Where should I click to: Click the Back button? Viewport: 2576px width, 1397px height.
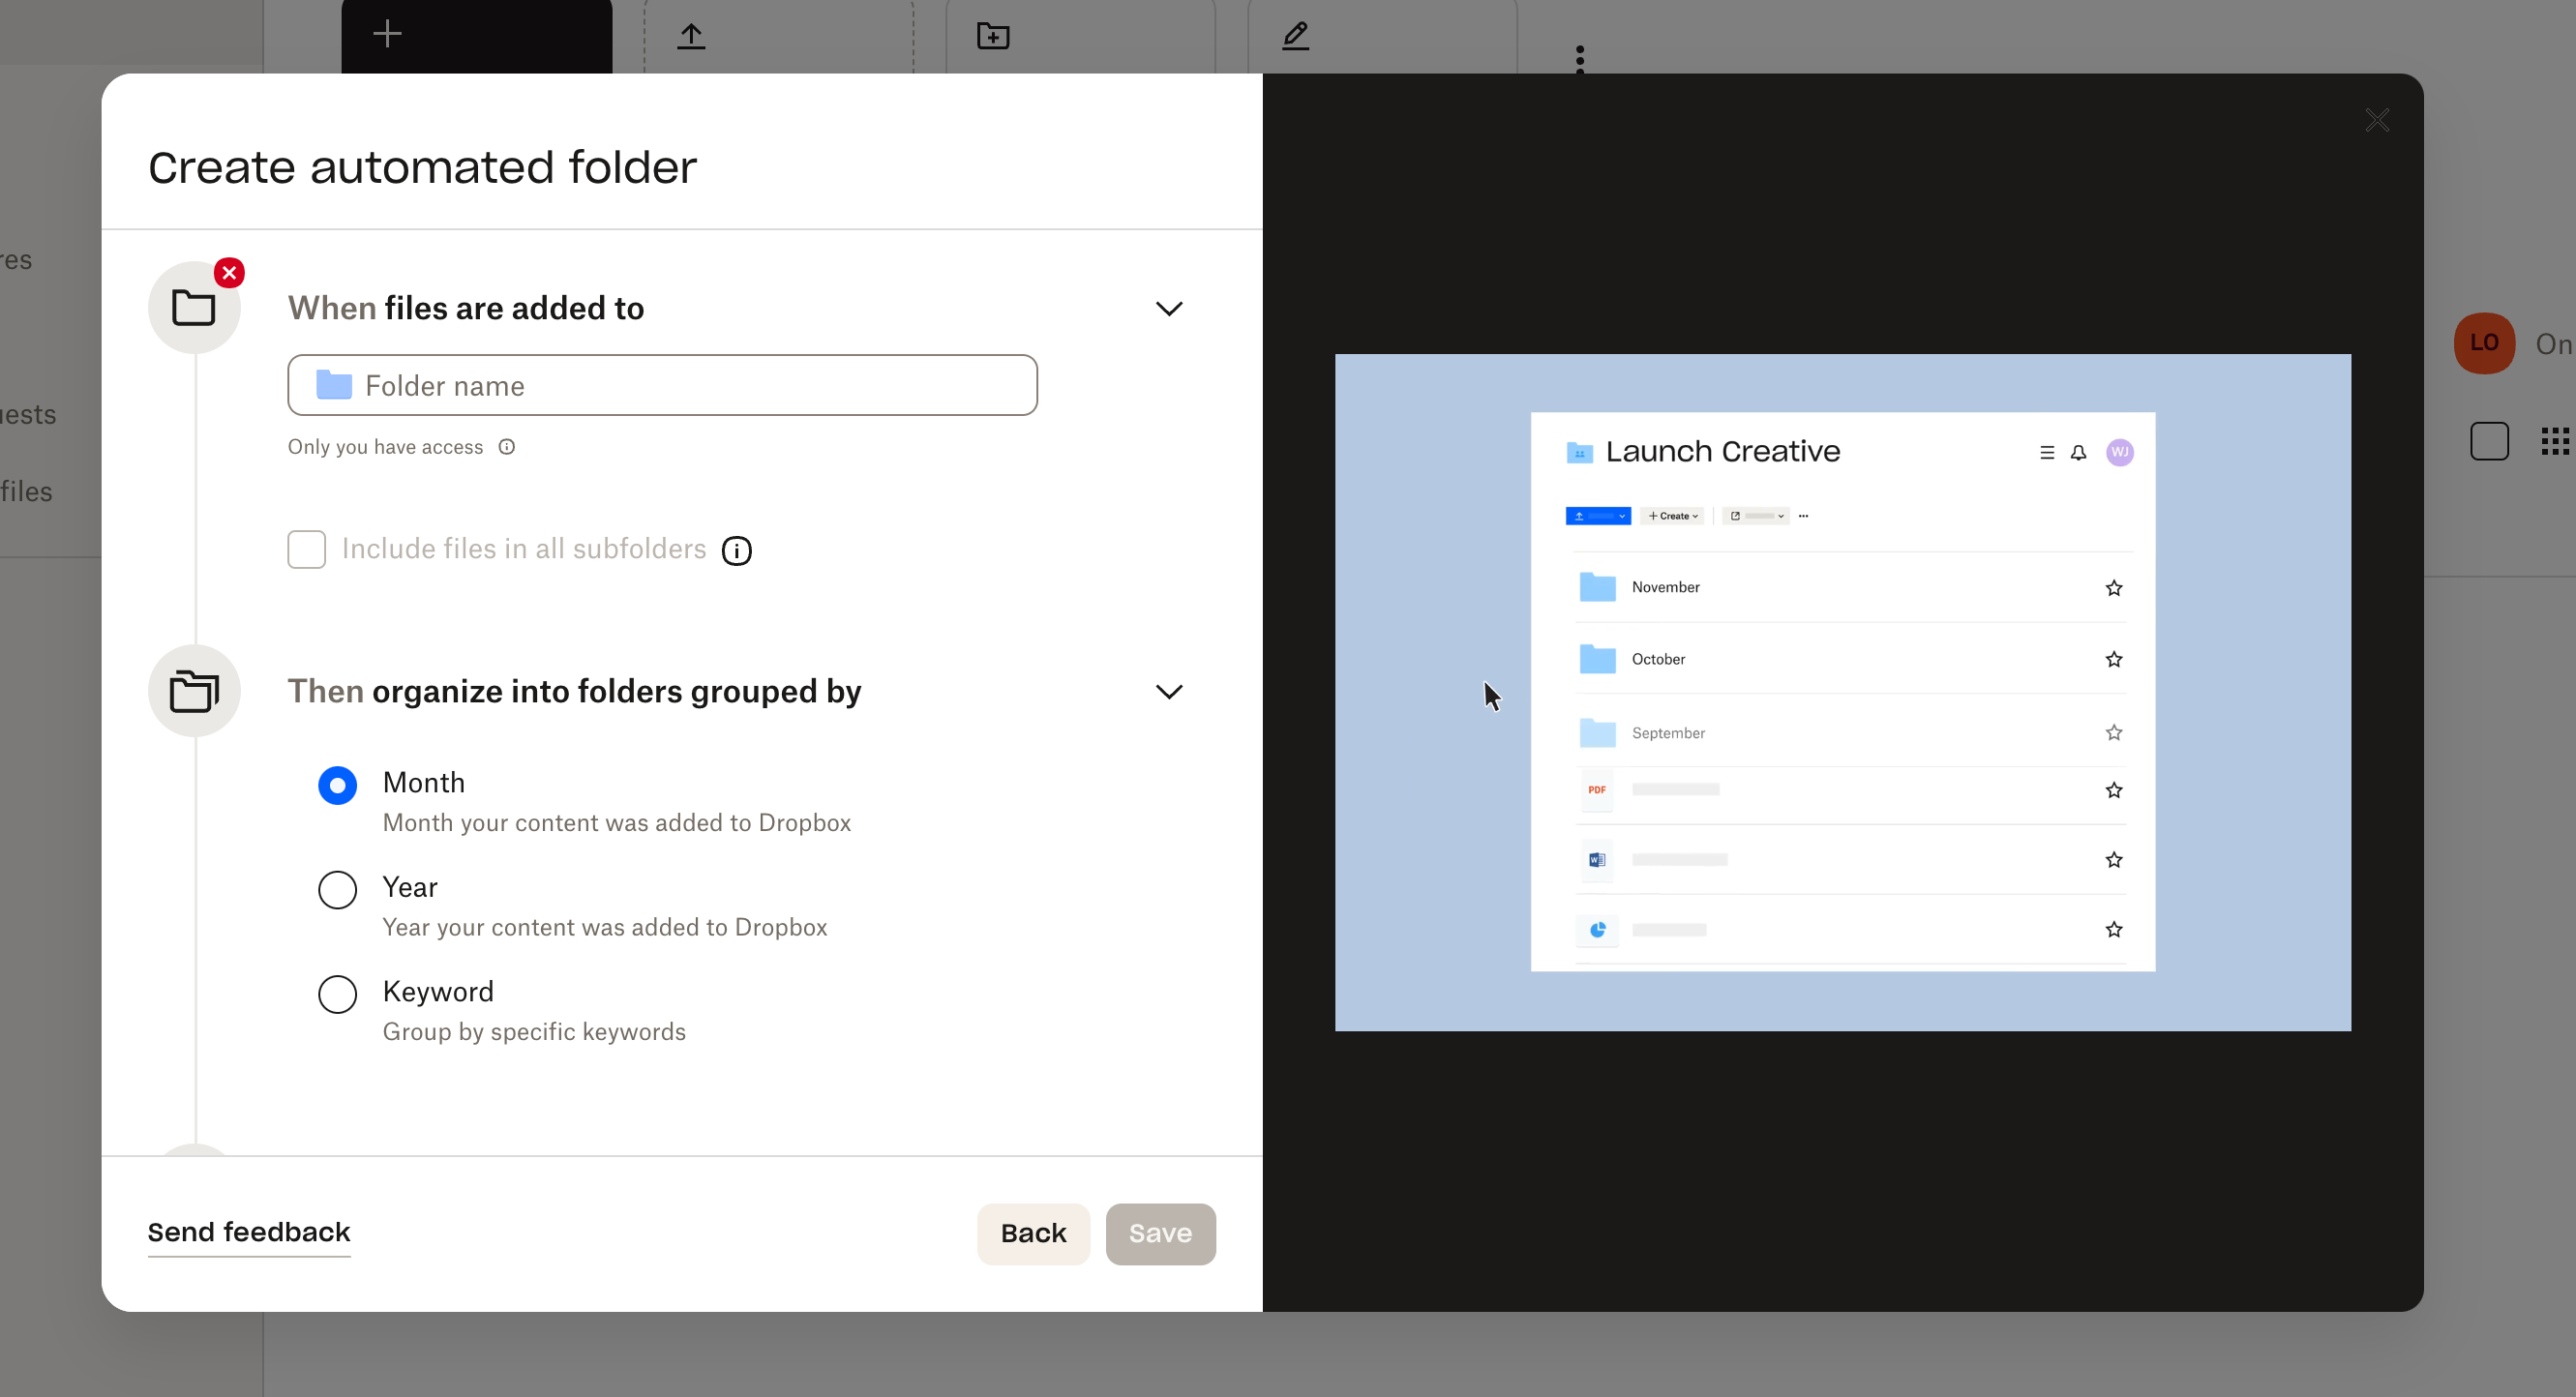(x=1032, y=1233)
